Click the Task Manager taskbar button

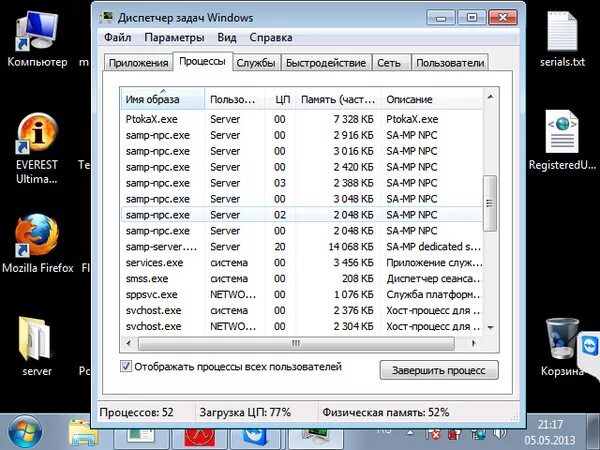(x=315, y=438)
